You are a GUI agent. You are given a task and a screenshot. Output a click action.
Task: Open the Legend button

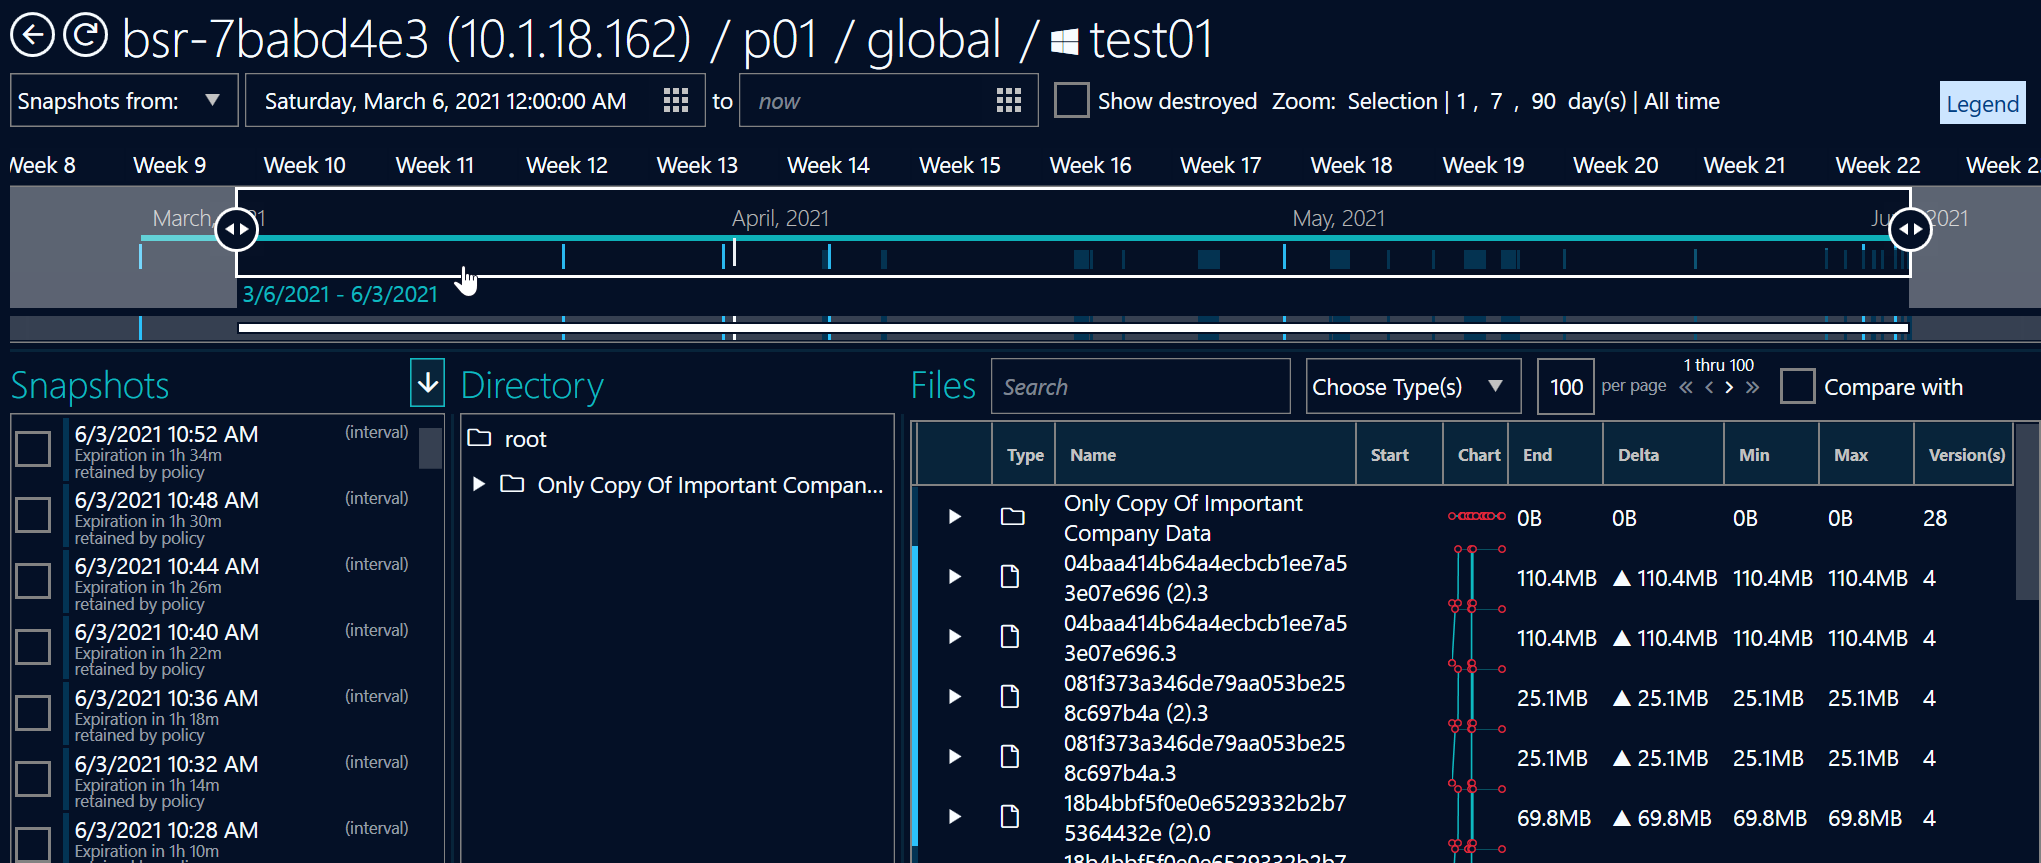click(1981, 104)
